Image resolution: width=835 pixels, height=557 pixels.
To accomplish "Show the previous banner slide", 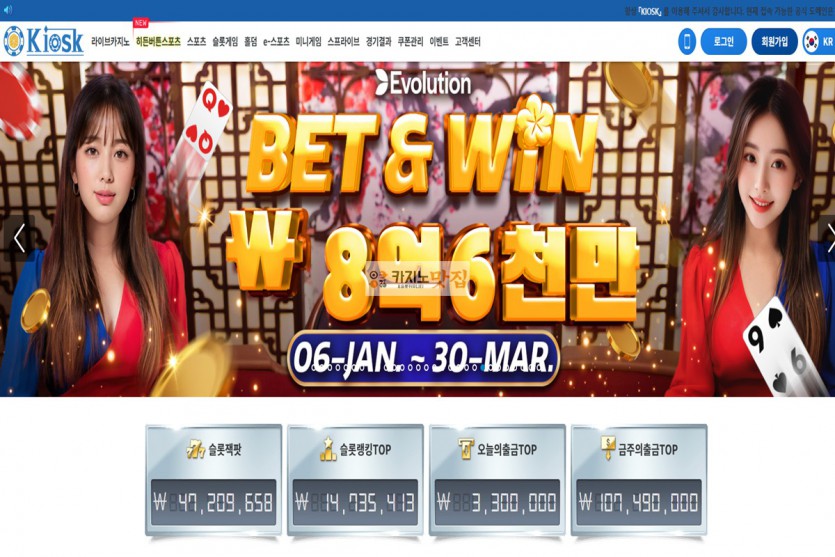I will [19, 238].
